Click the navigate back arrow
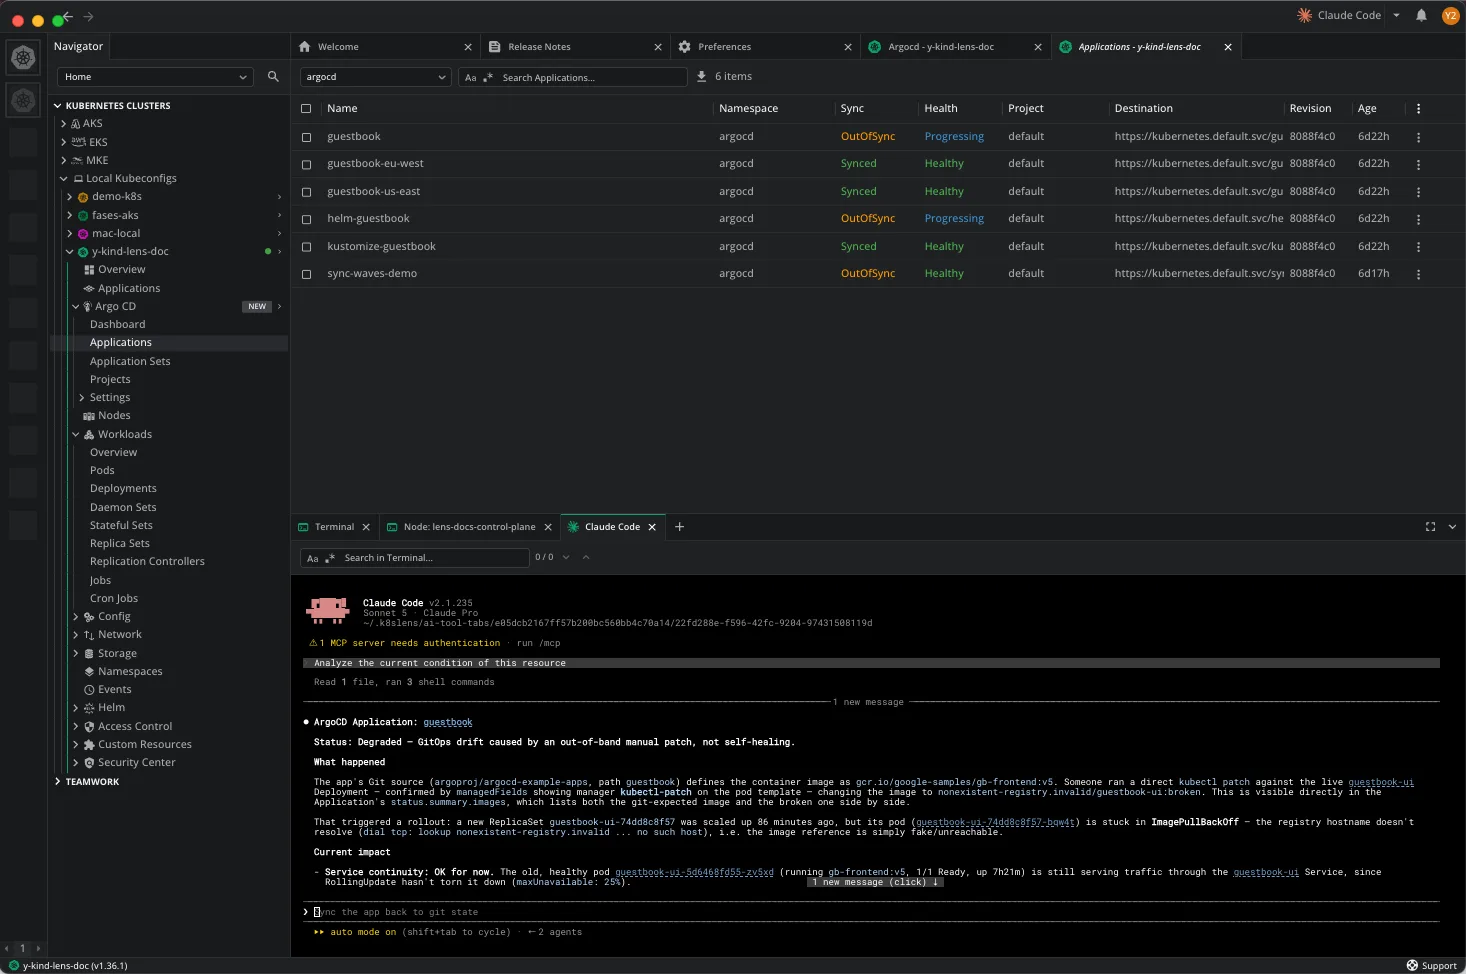 coord(68,16)
